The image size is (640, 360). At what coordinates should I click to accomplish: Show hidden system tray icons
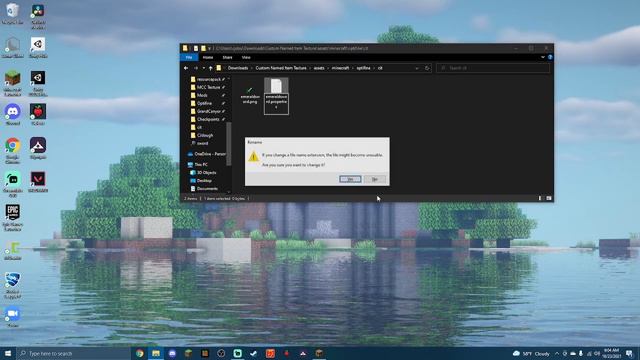557,353
